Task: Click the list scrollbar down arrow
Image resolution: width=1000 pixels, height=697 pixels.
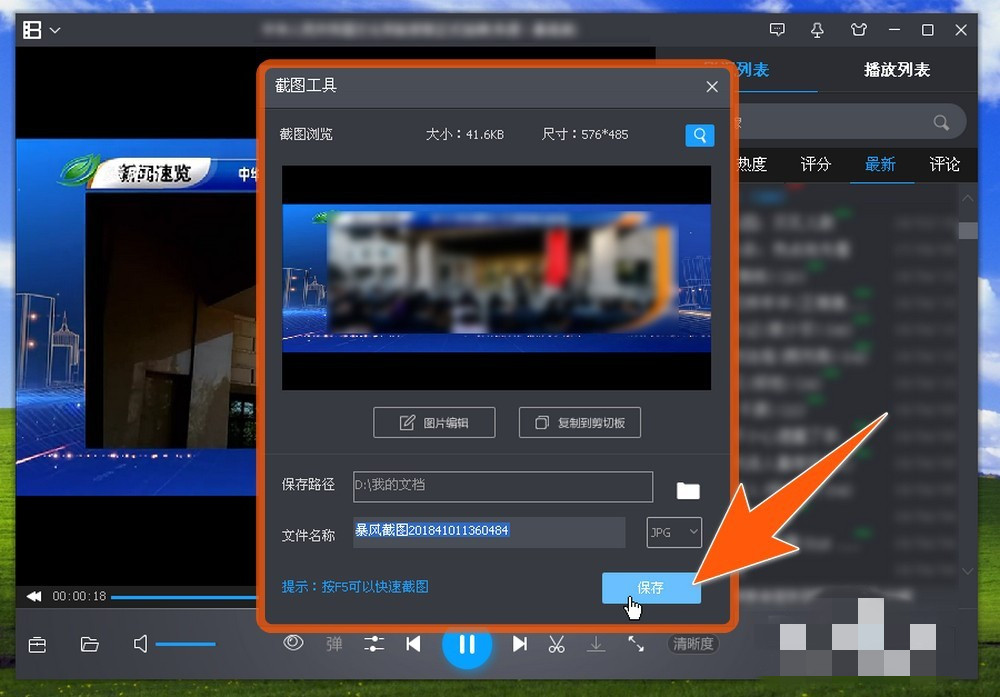Action: [967, 571]
